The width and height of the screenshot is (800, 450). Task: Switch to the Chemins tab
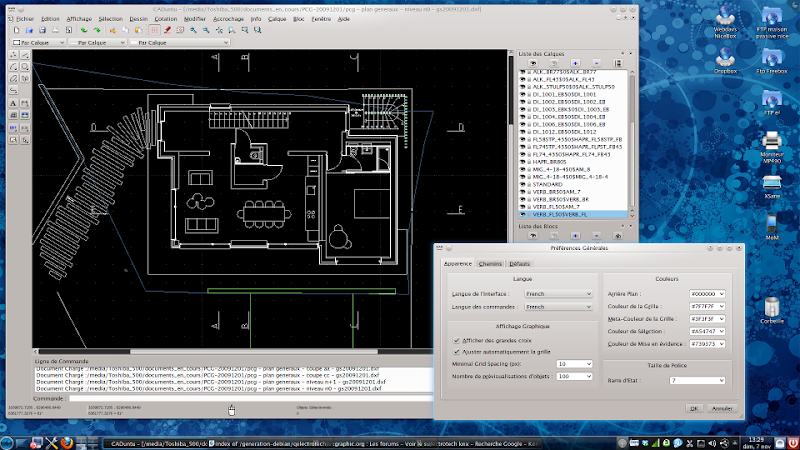click(490, 263)
